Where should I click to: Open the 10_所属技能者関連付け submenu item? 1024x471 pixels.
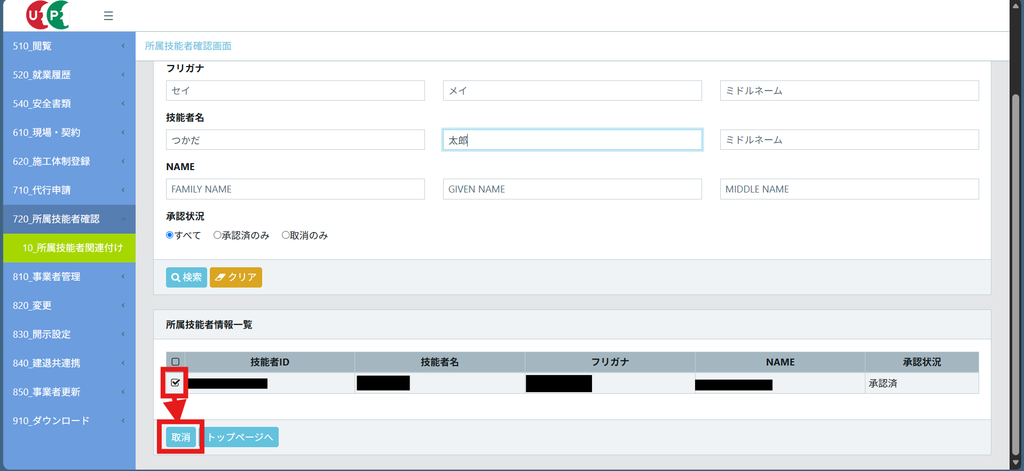(69, 248)
